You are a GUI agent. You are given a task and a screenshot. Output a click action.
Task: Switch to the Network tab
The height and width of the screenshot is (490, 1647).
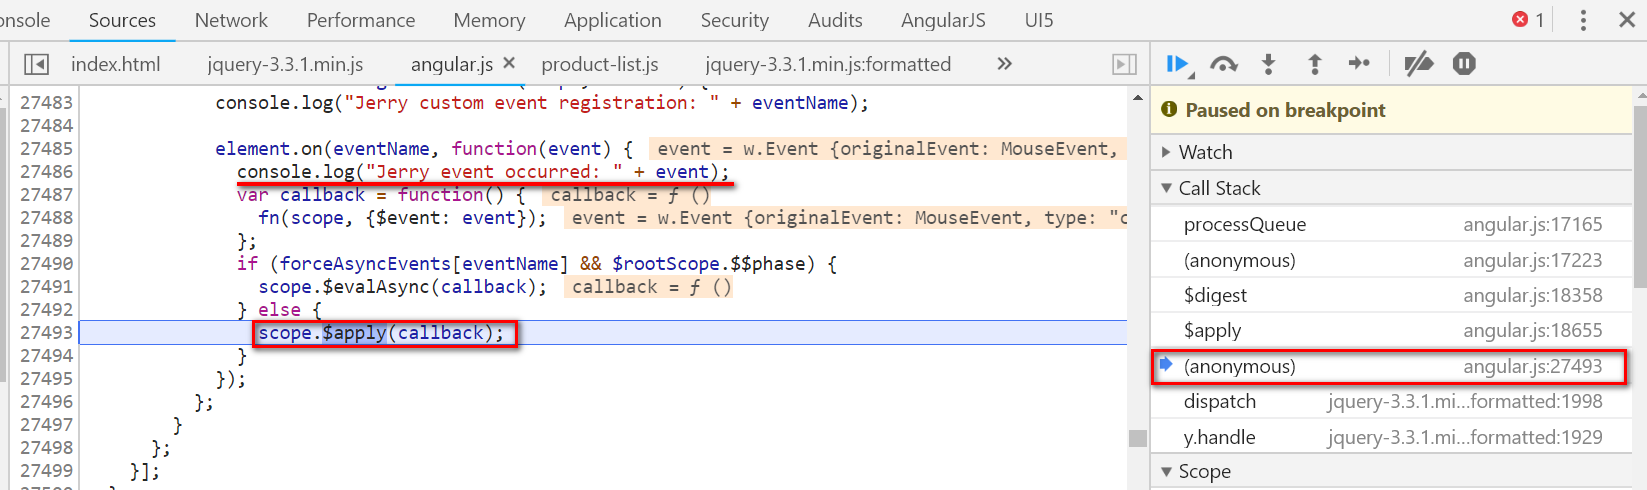231,20
